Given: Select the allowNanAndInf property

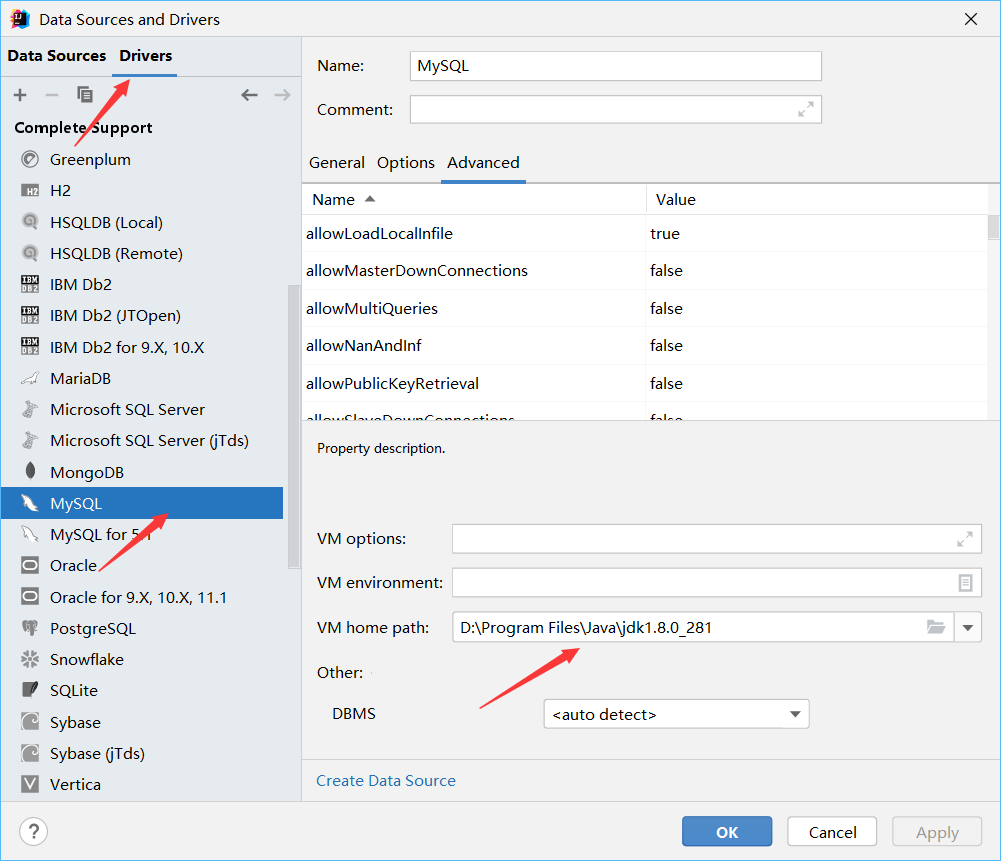Looking at the screenshot, I should point(645,346).
